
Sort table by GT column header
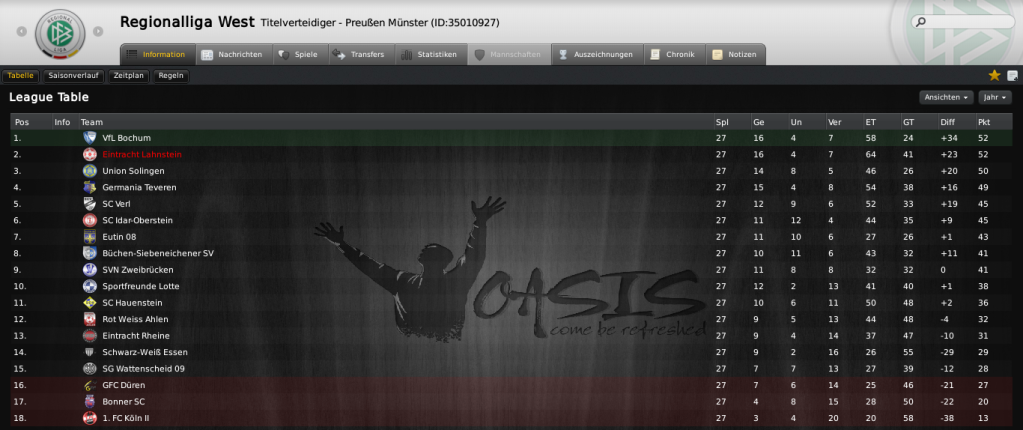(x=909, y=122)
